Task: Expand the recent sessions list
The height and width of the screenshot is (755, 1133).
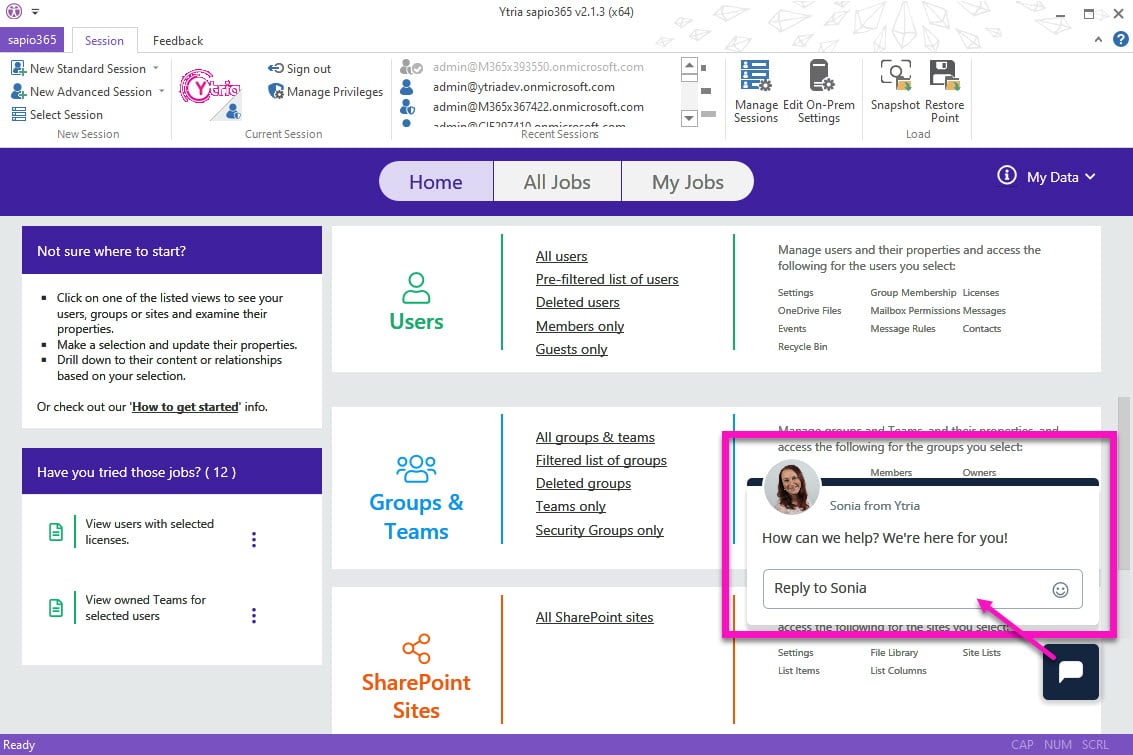Action: pyautogui.click(x=688, y=118)
